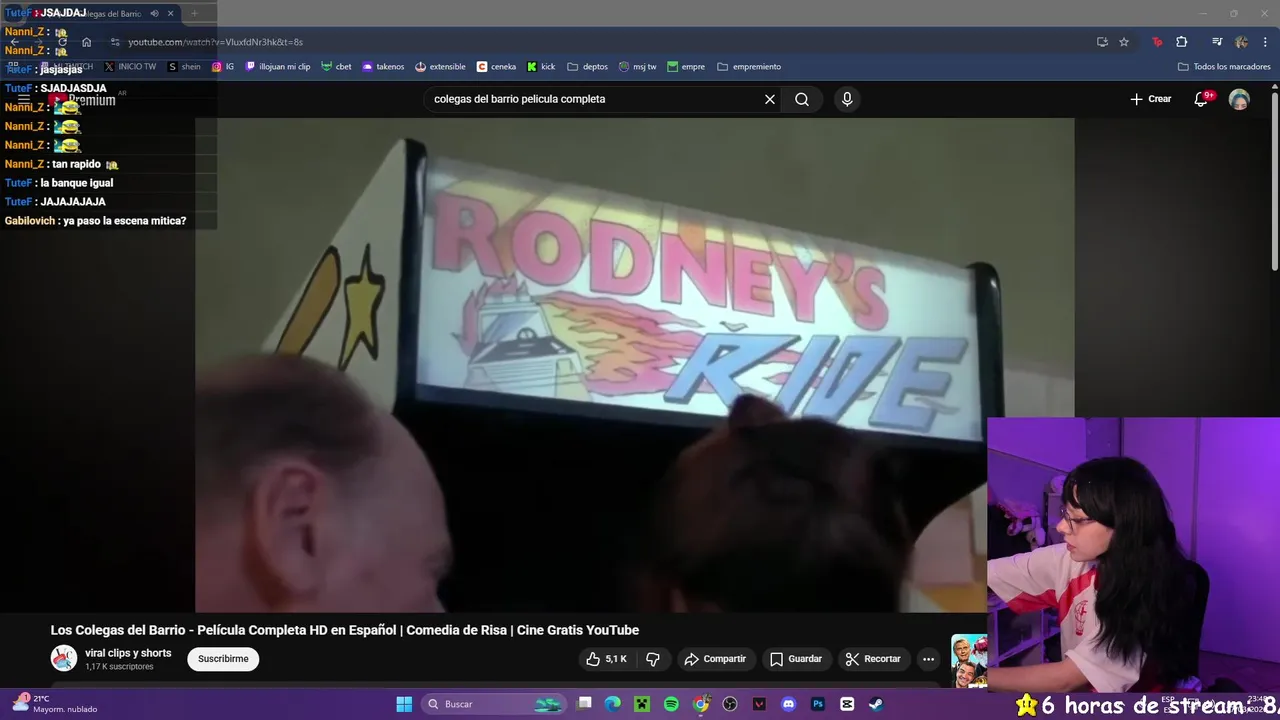The image size is (1280, 720).
Task: Open the Chrome extensions puzzle icon
Action: pyautogui.click(x=1182, y=42)
